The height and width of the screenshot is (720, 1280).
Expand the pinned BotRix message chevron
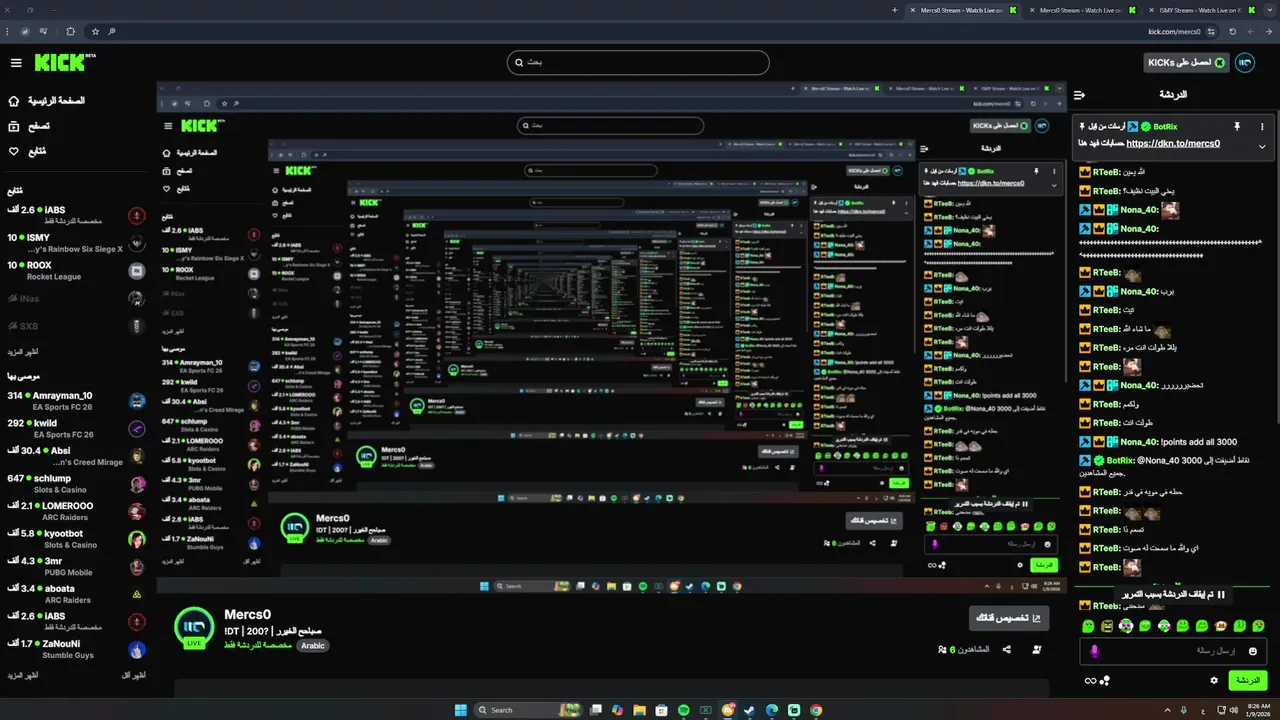[1262, 146]
